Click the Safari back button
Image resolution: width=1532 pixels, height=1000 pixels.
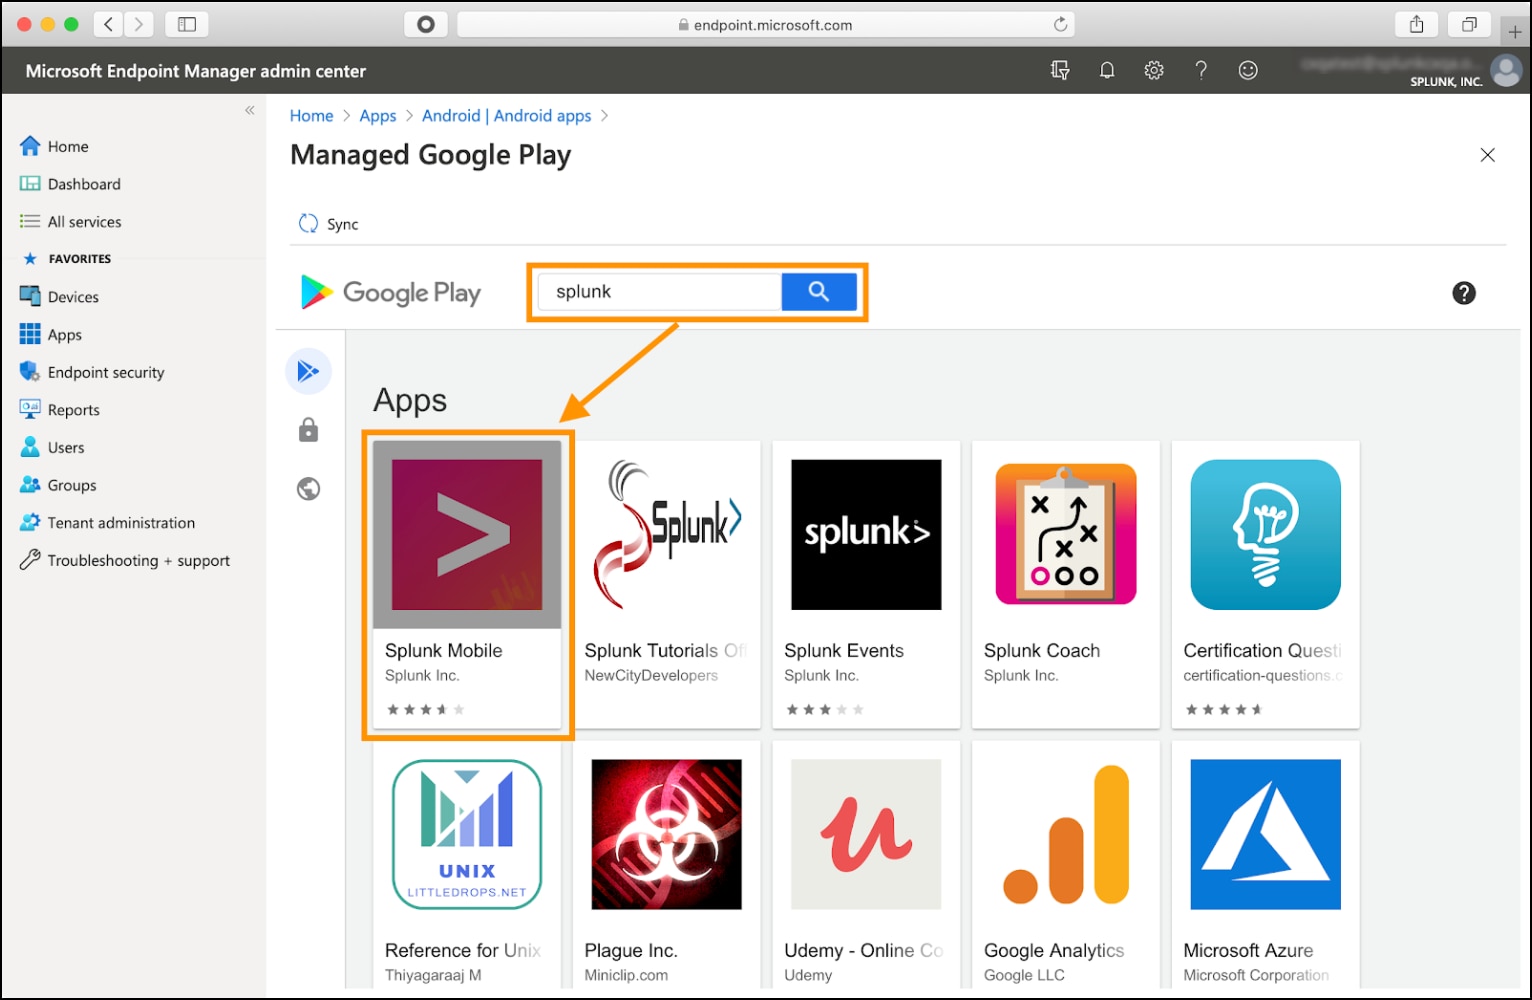pos(109,24)
